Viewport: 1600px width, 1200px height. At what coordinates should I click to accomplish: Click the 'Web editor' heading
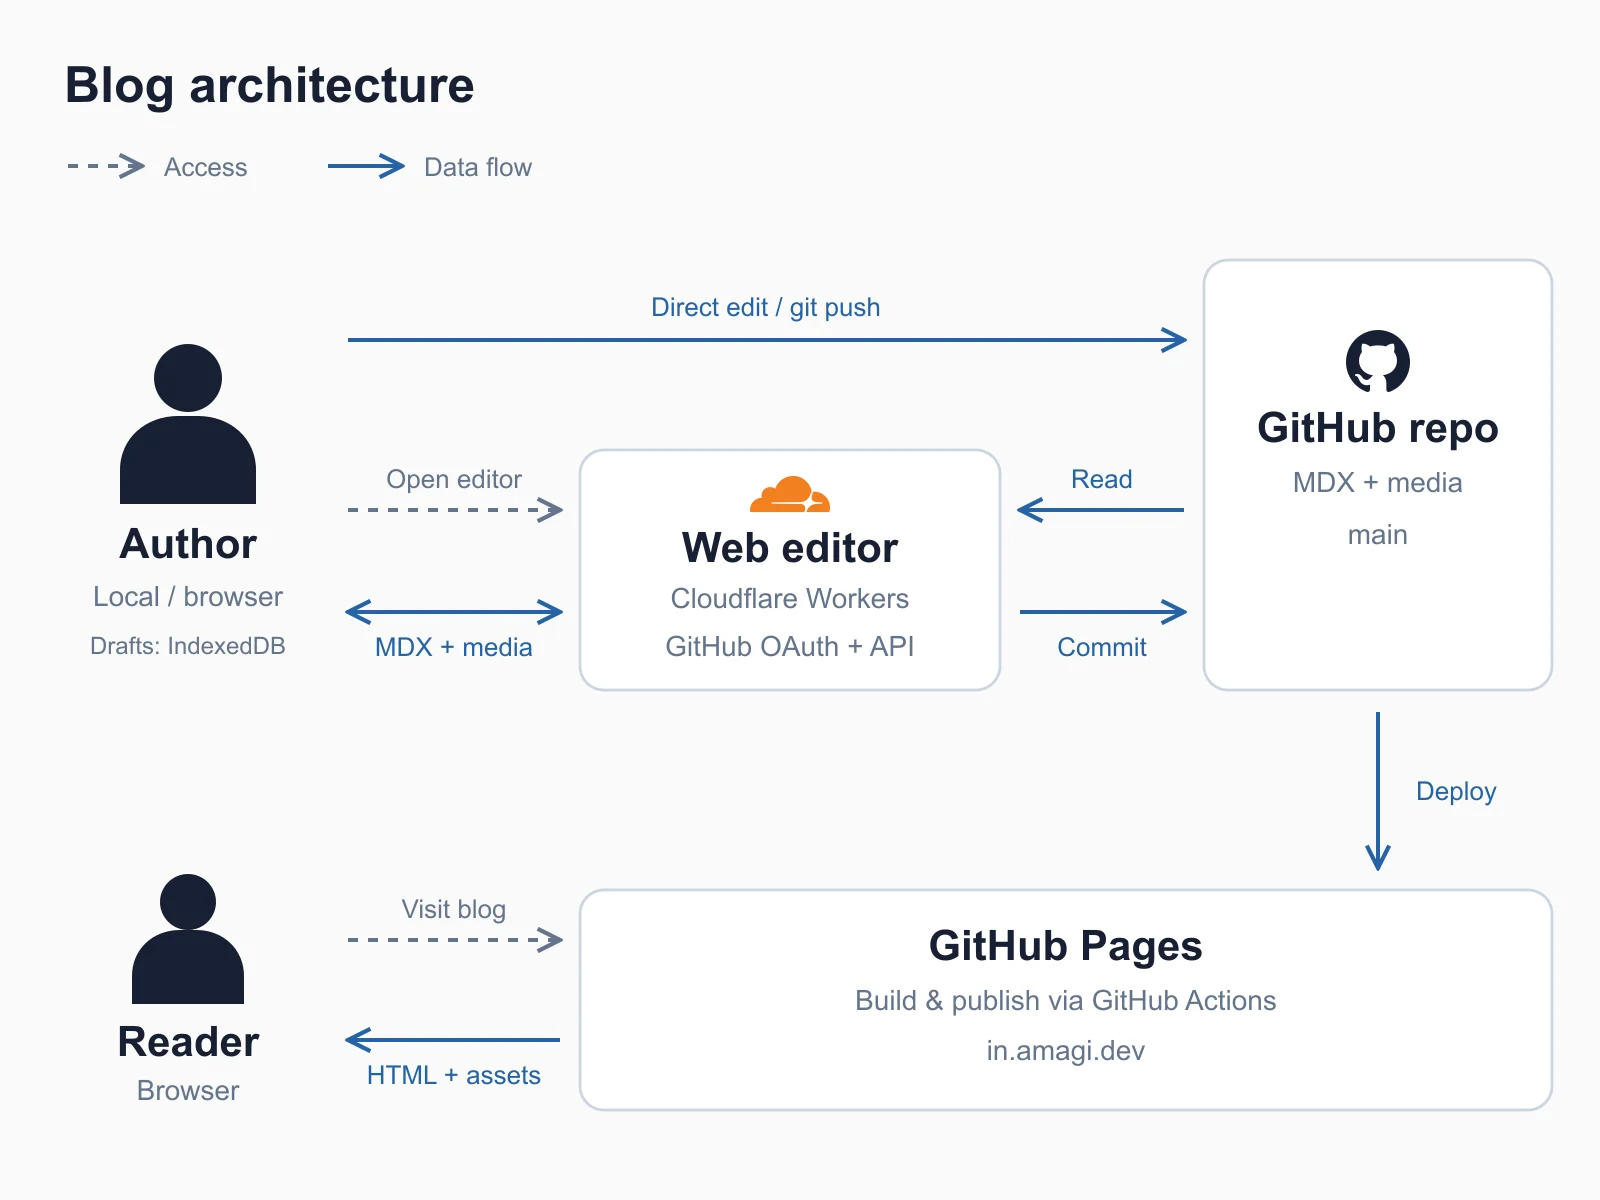click(790, 548)
